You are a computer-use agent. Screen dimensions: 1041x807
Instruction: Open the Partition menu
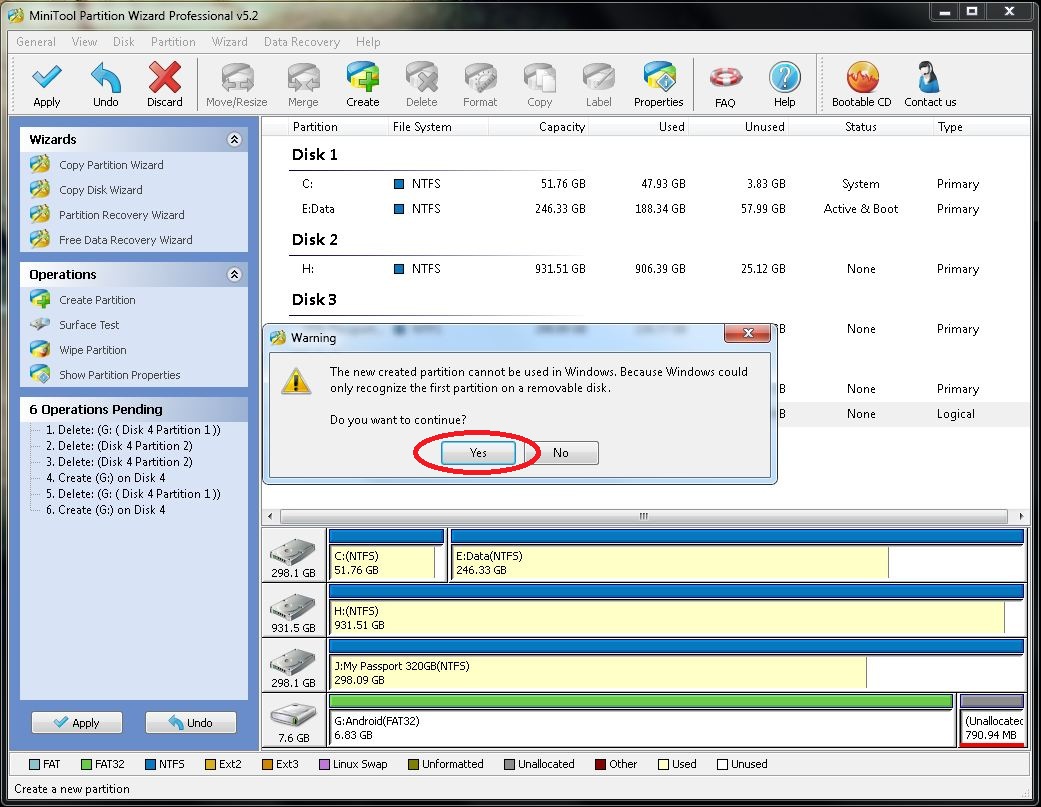(x=173, y=42)
